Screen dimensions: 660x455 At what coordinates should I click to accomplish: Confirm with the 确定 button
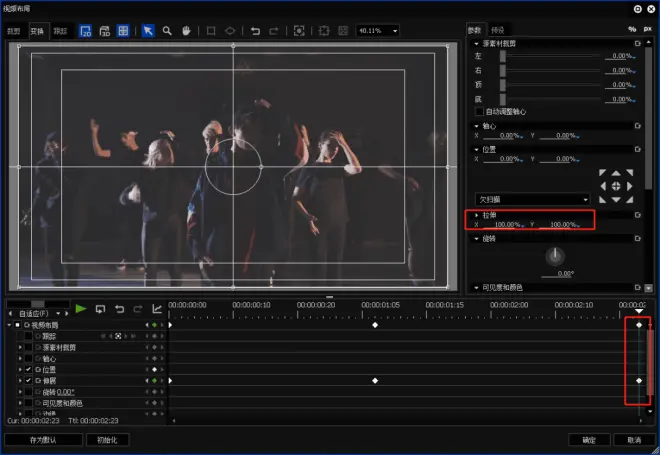click(x=589, y=440)
